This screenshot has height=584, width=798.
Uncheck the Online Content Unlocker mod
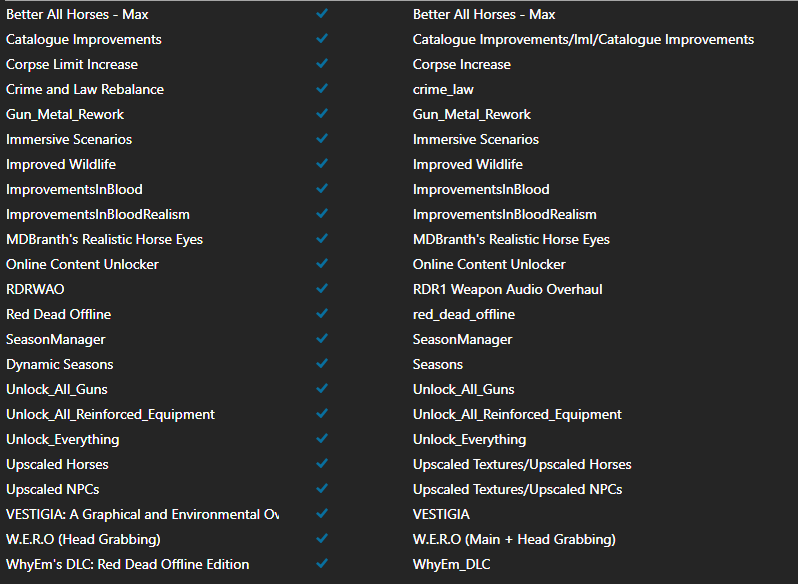pos(322,264)
